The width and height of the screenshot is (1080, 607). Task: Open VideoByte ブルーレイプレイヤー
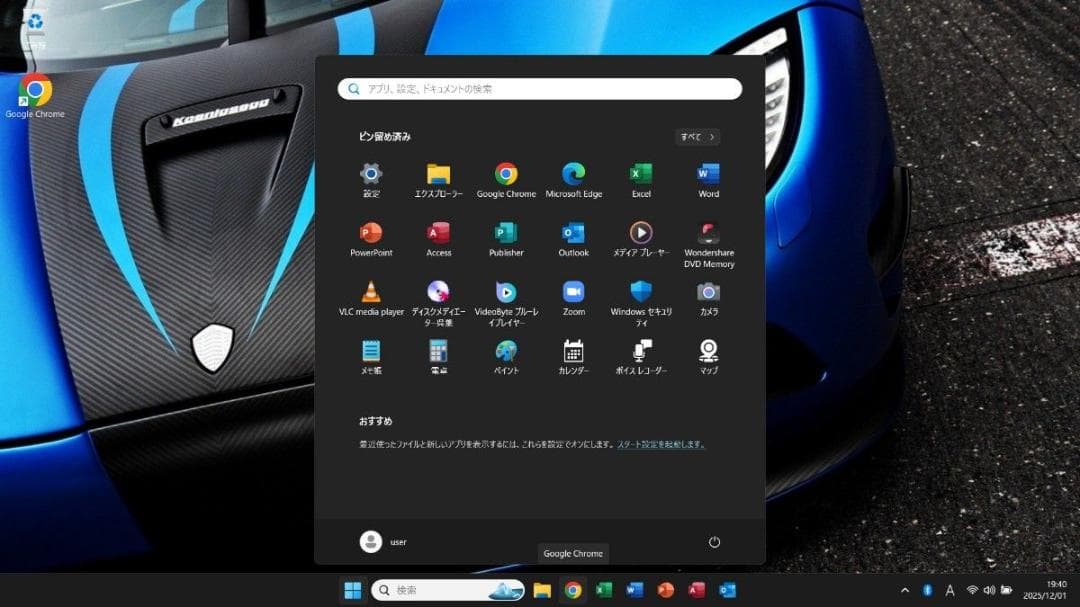tap(506, 293)
